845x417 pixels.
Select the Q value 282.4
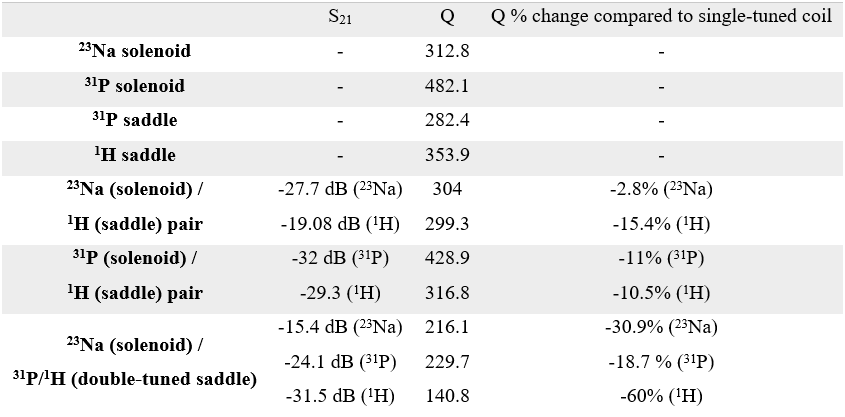click(448, 120)
